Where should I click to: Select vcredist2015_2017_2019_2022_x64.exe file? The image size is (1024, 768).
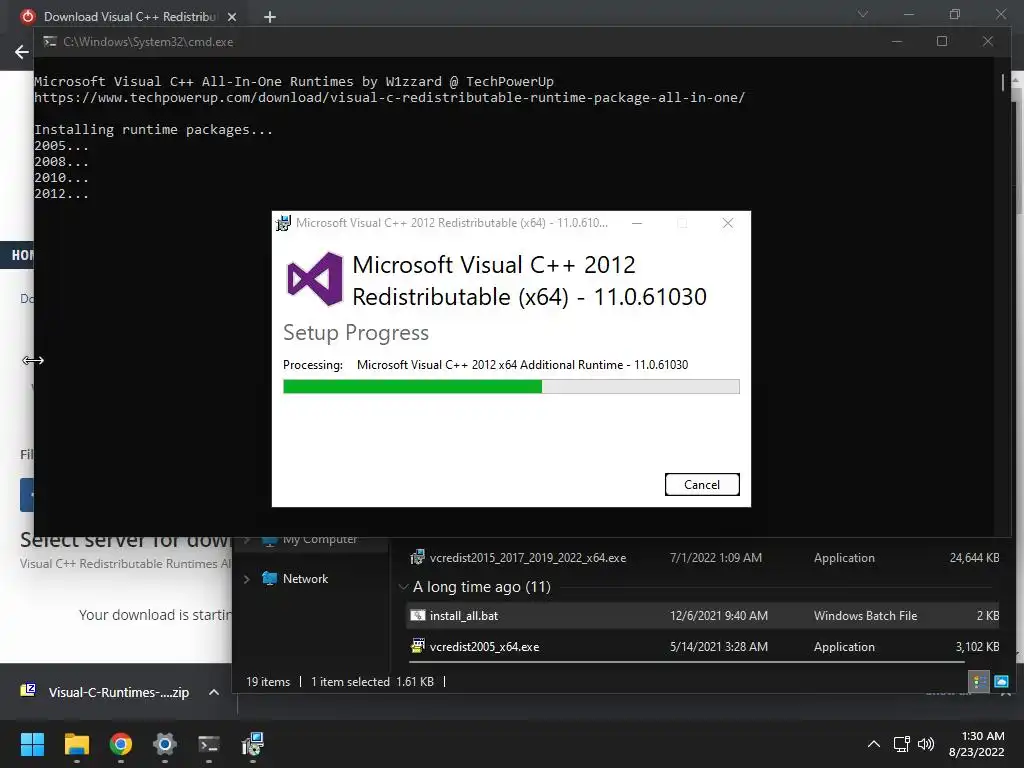(703, 558)
